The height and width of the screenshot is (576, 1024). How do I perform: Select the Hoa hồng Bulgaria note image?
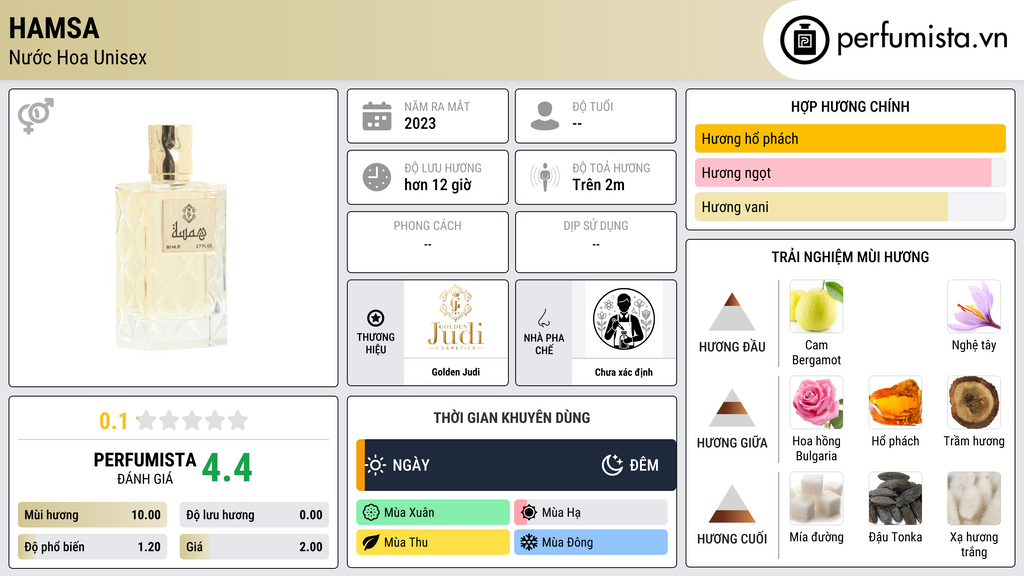[x=816, y=402]
